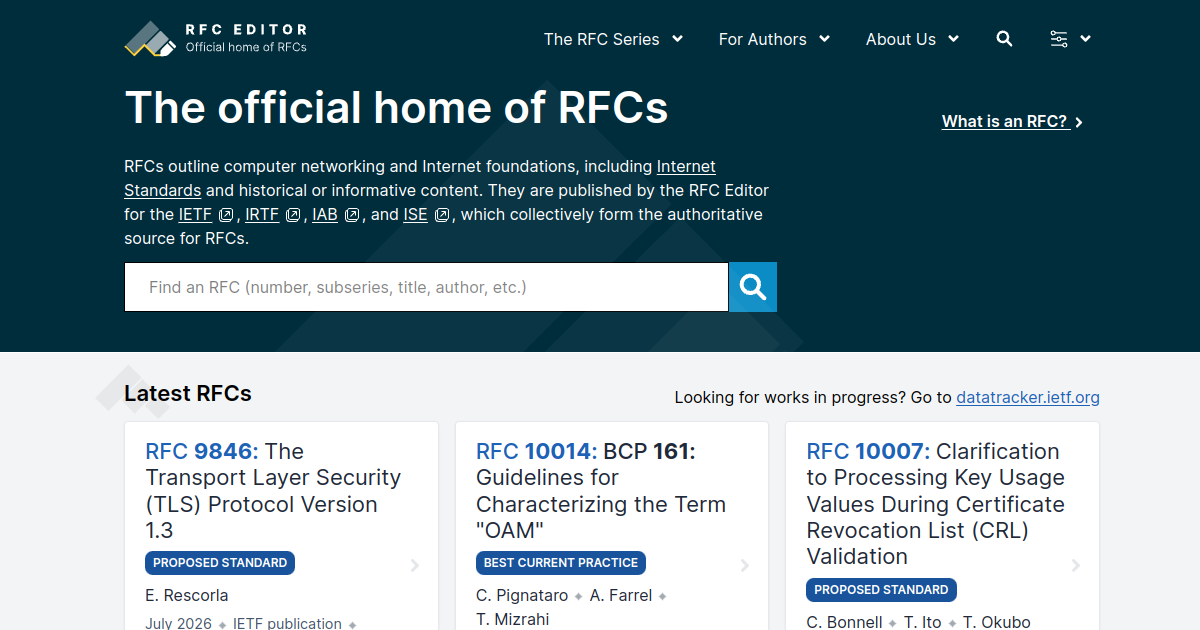Screen dimensions: 1200x630
Task: Open the IRTF link
Action: point(262,214)
